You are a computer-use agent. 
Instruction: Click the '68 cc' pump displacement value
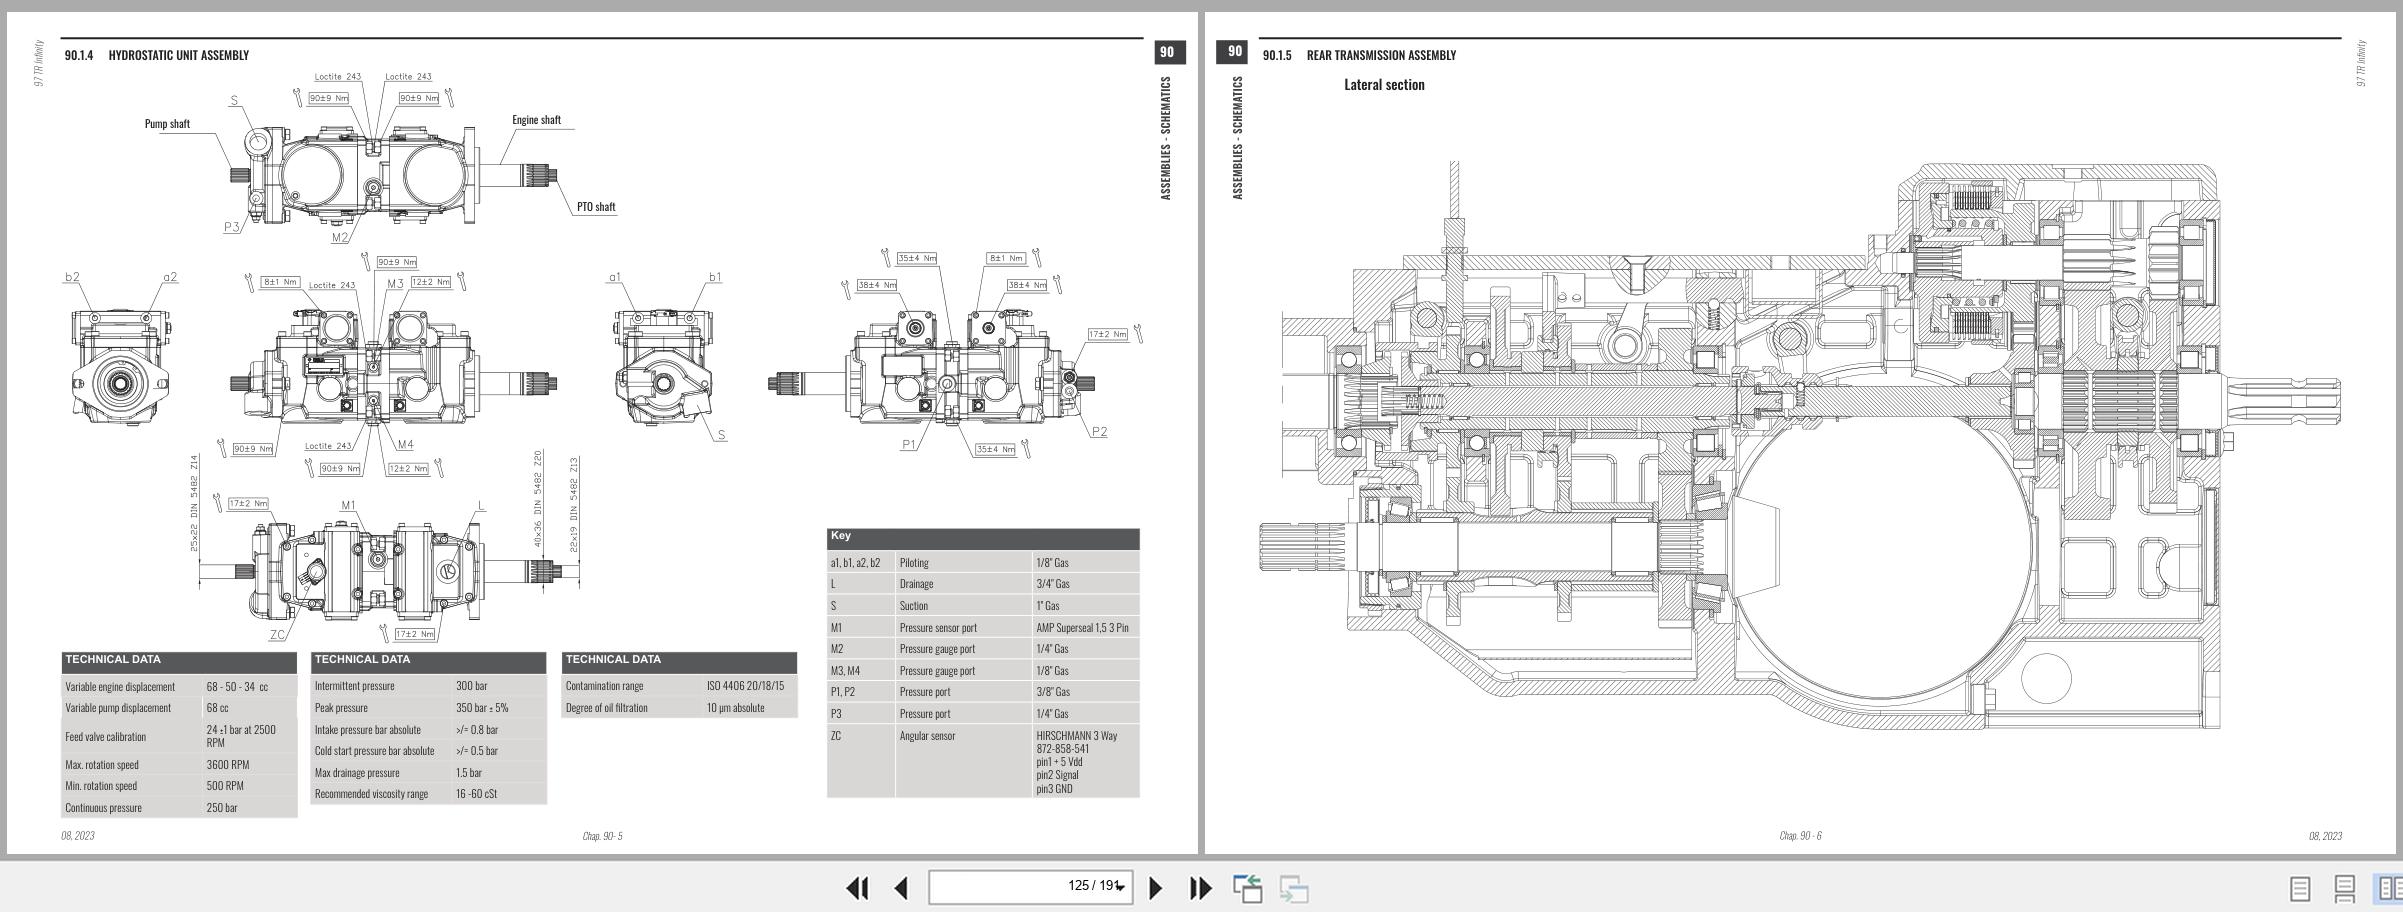tap(217, 708)
